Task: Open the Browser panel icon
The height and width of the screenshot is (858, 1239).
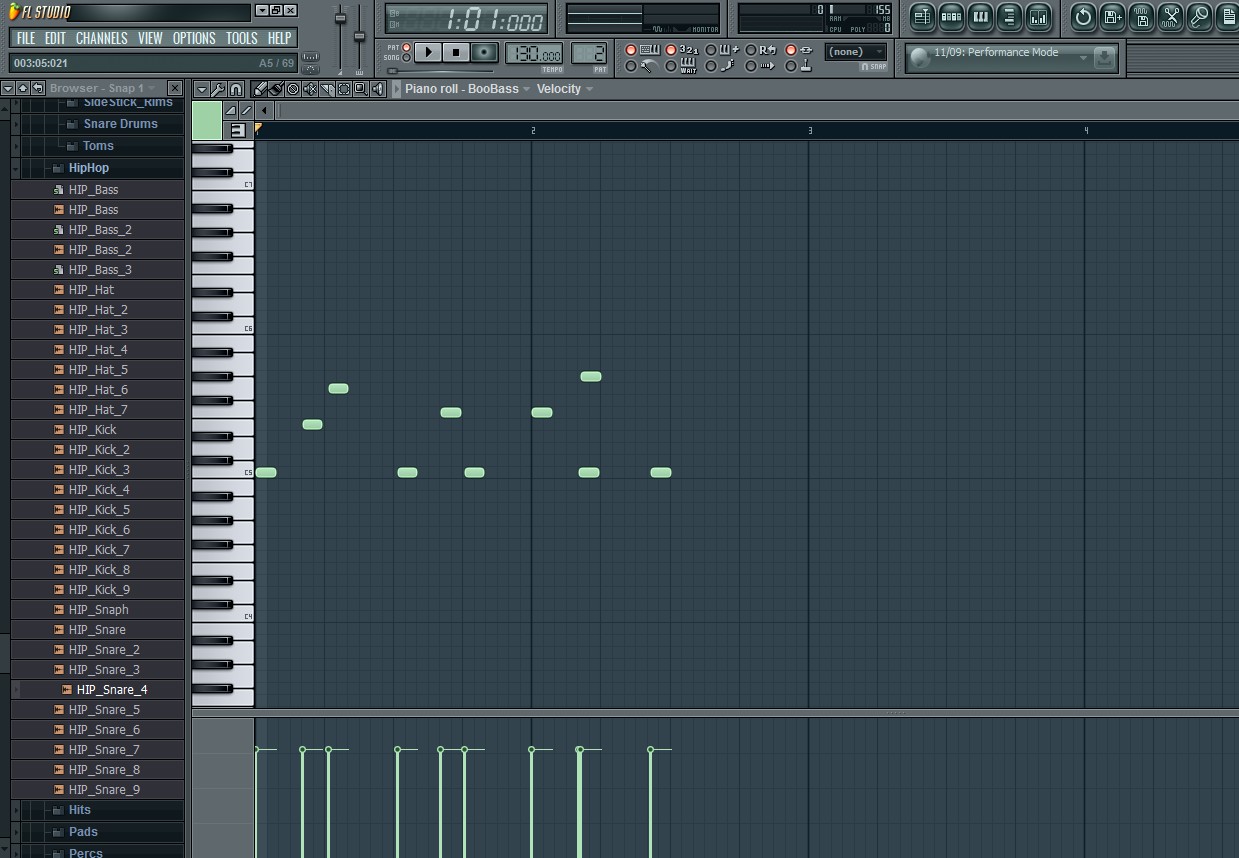Action: (x=1009, y=17)
